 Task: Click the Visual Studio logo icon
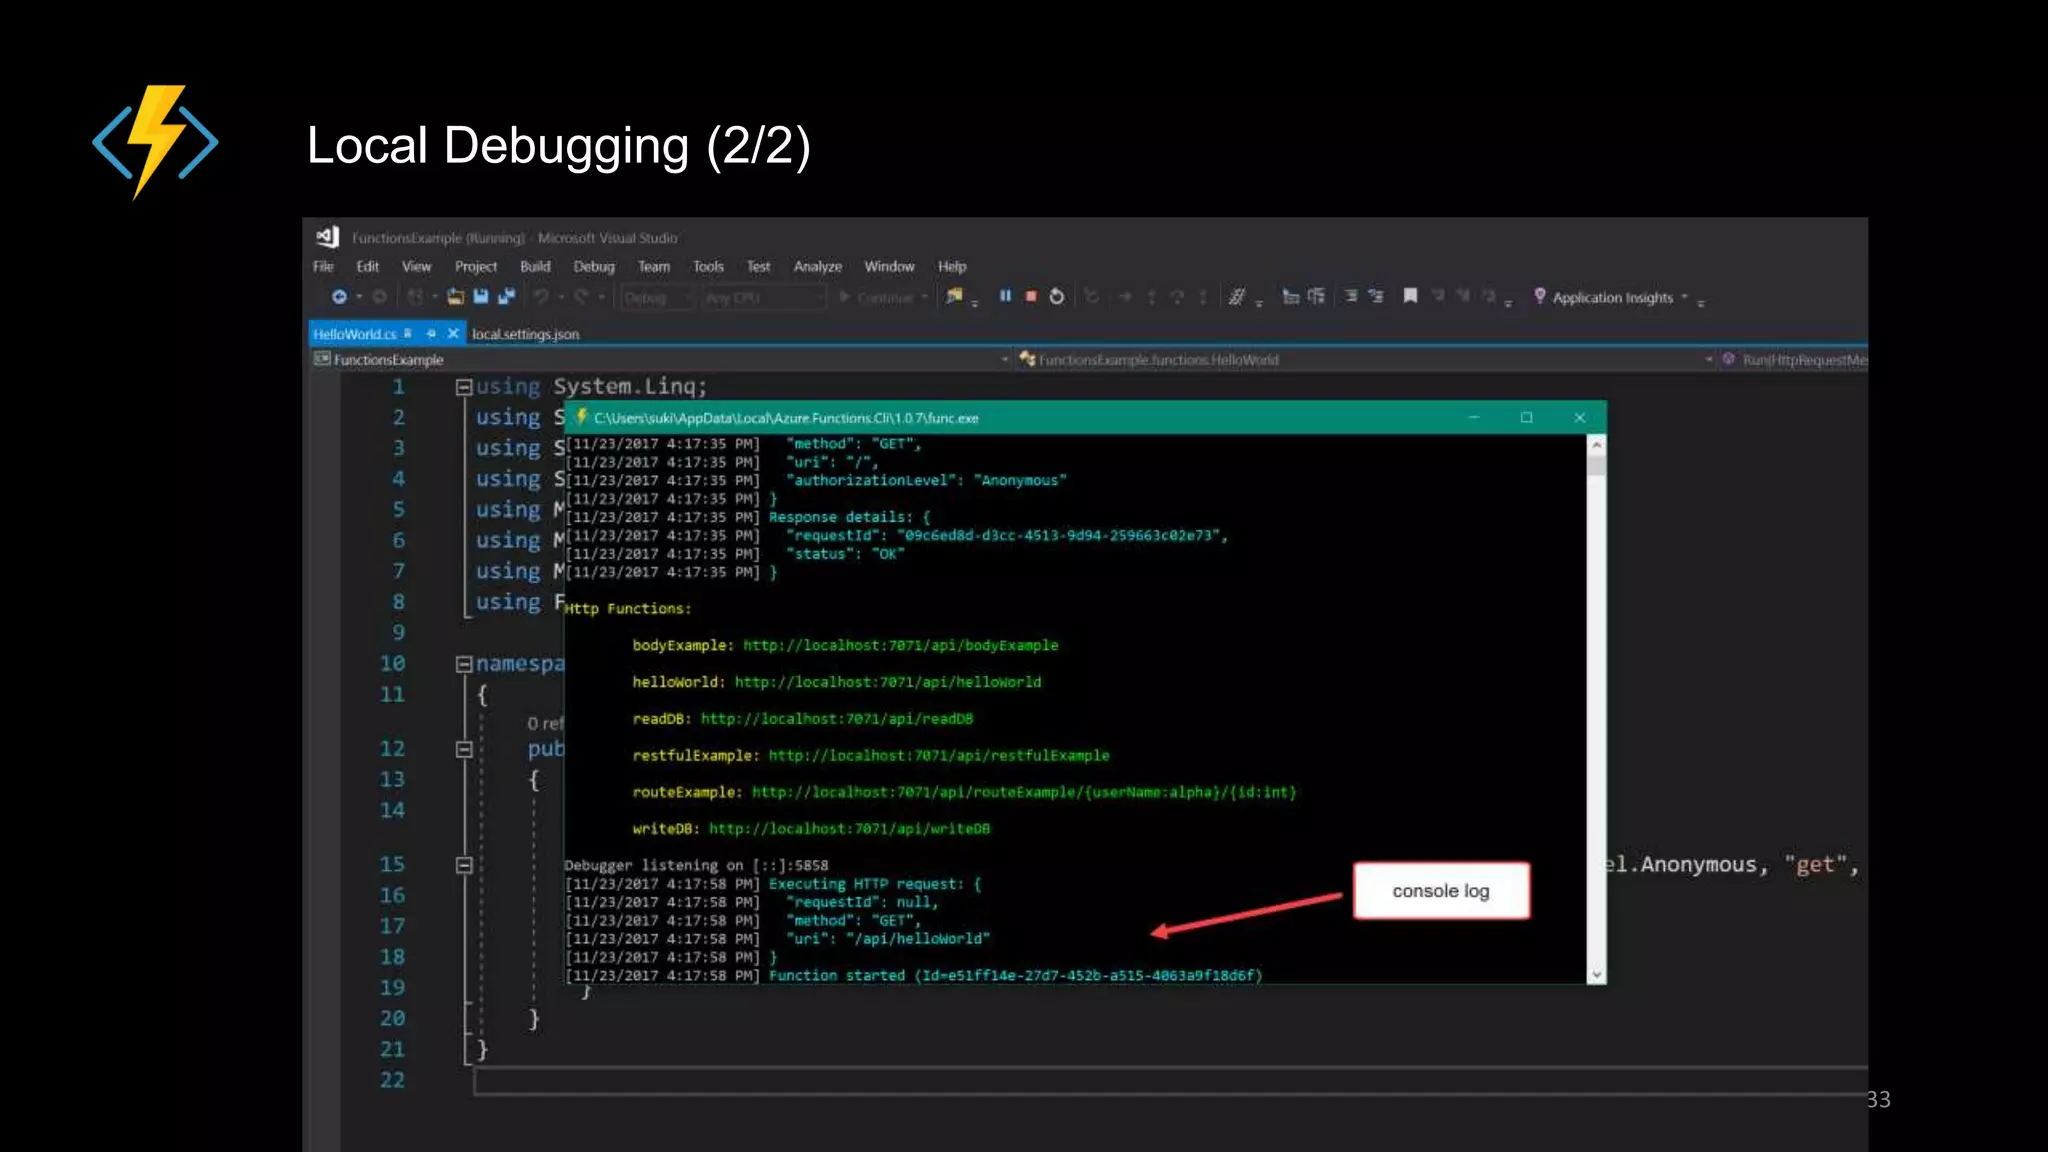pos(327,237)
